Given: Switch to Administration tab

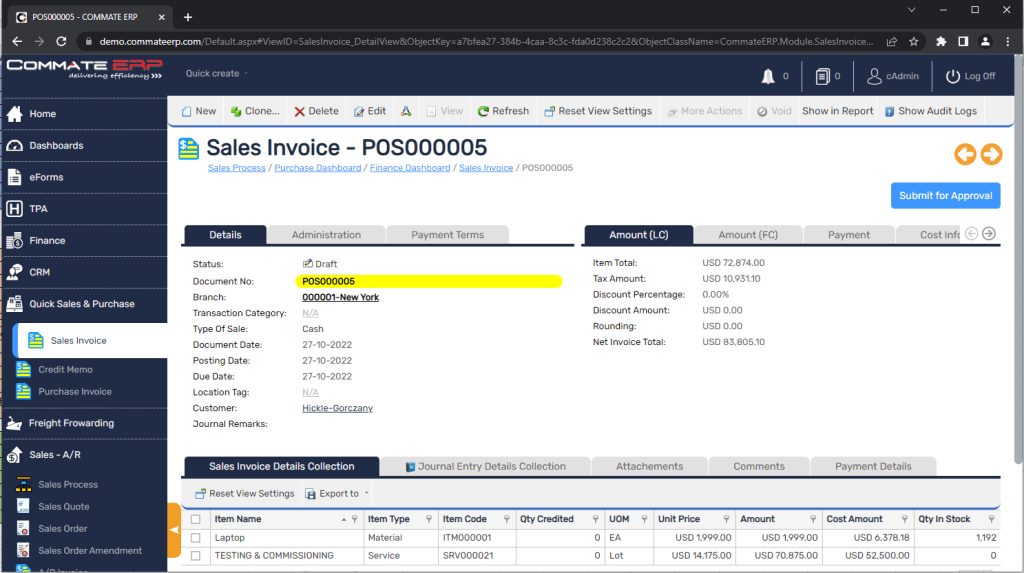Looking at the screenshot, I should click(x=326, y=235).
